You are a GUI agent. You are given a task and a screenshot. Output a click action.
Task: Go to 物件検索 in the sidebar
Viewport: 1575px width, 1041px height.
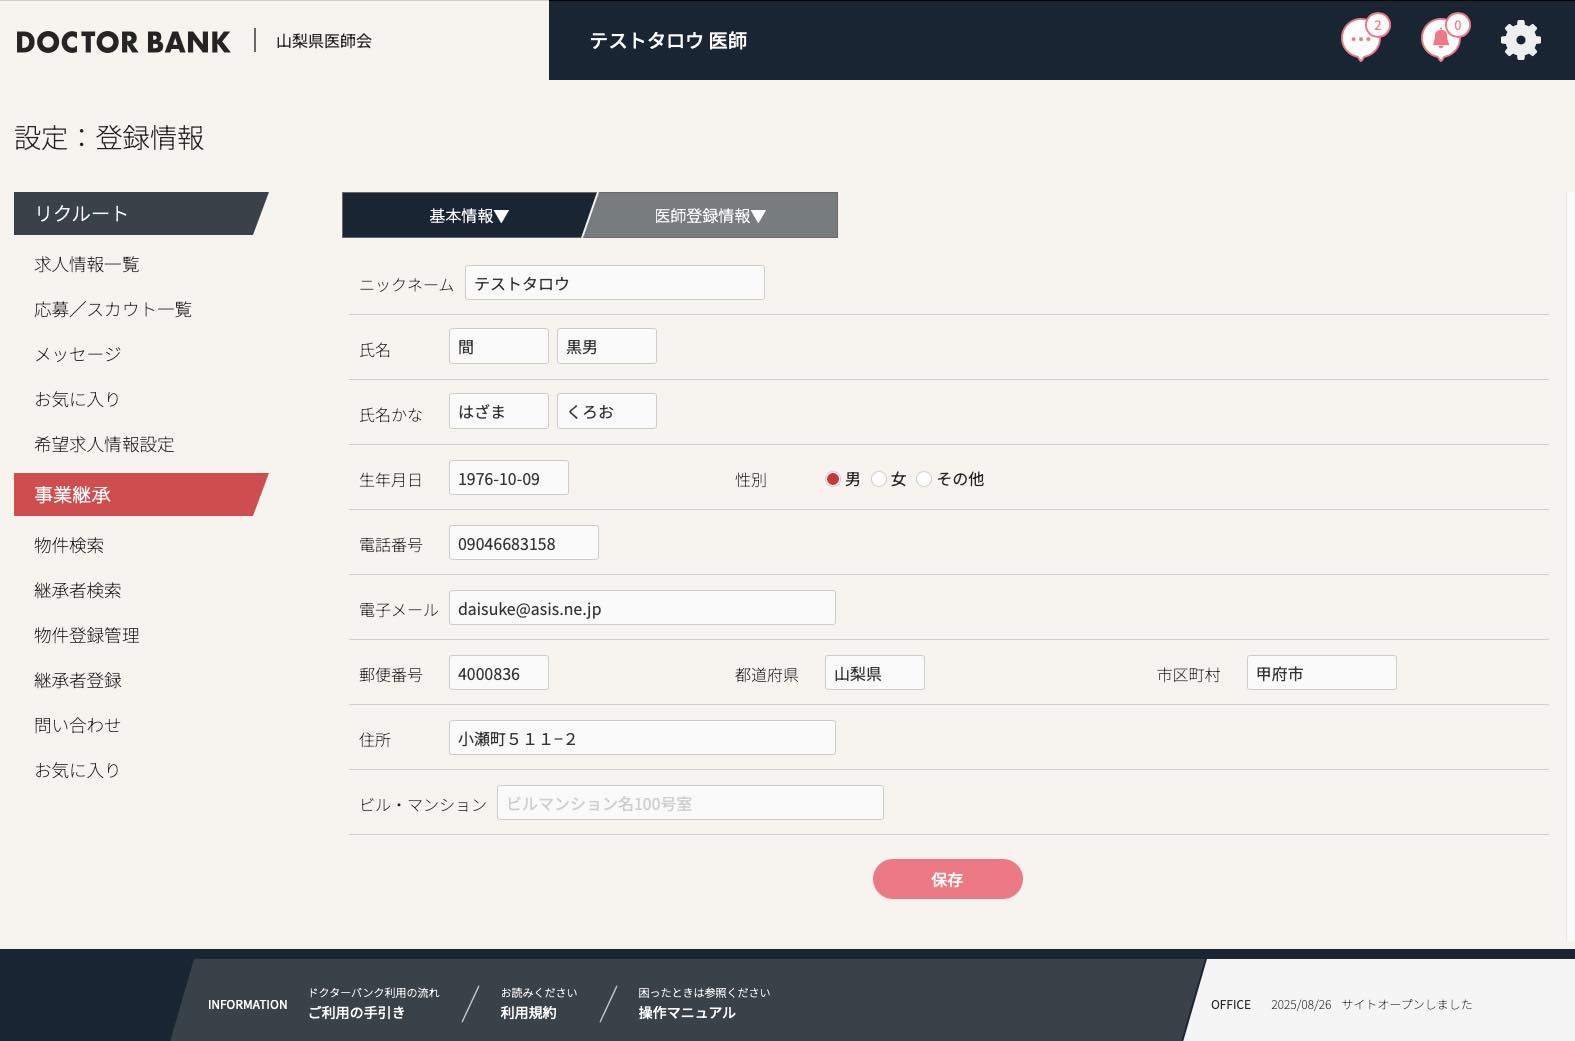69,545
